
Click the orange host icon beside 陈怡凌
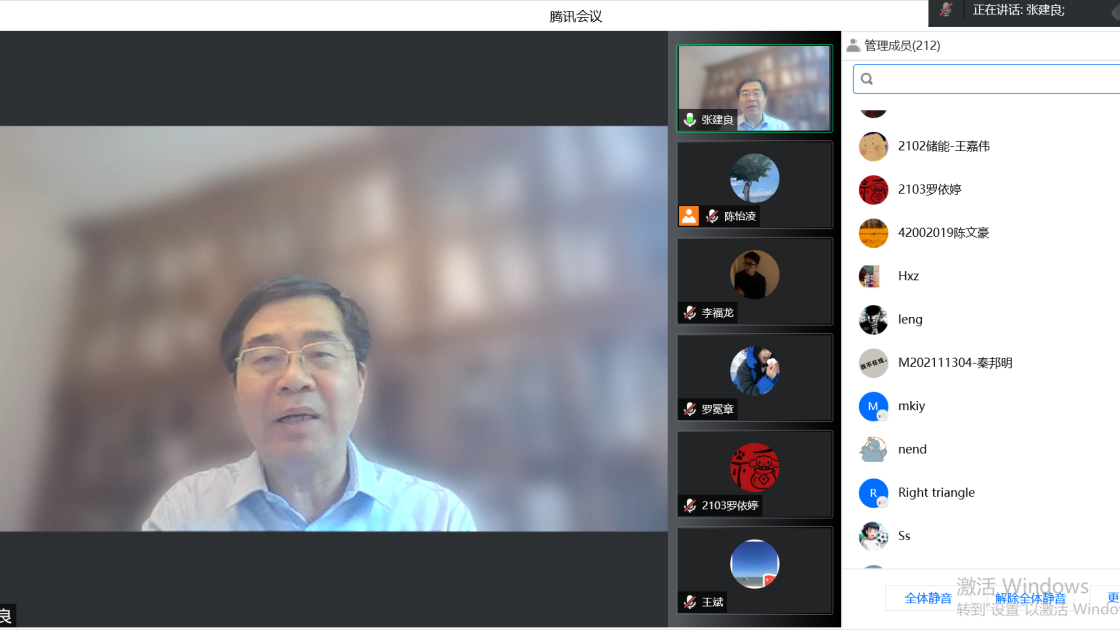click(689, 215)
